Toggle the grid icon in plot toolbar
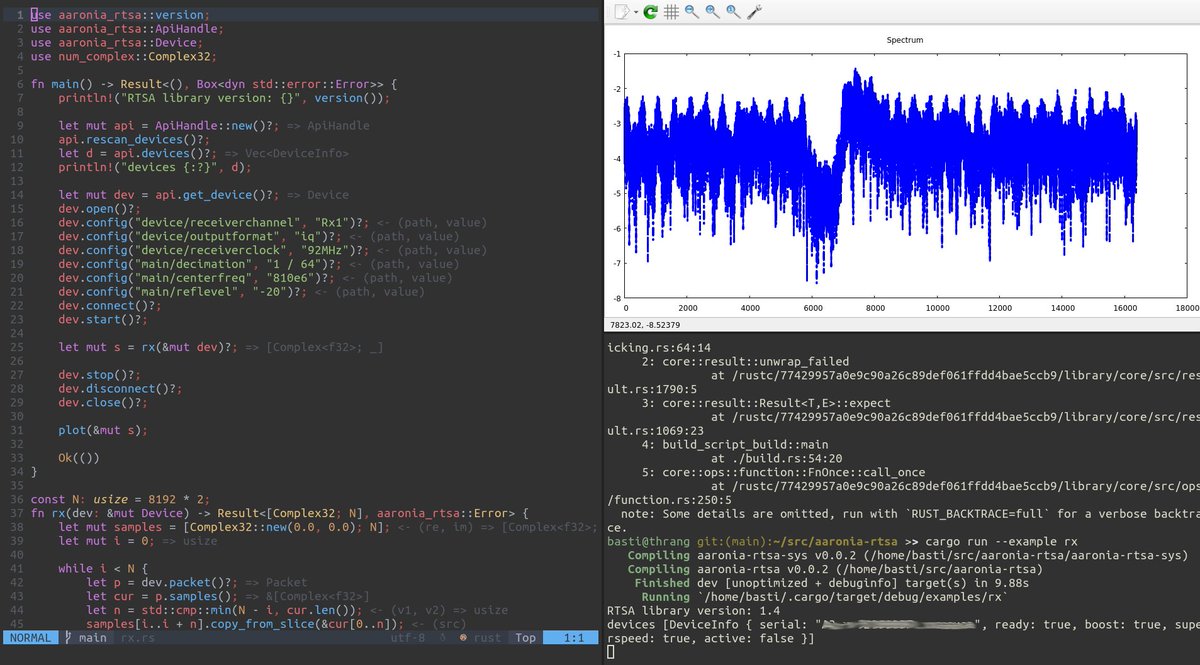The image size is (1200, 665). click(671, 12)
